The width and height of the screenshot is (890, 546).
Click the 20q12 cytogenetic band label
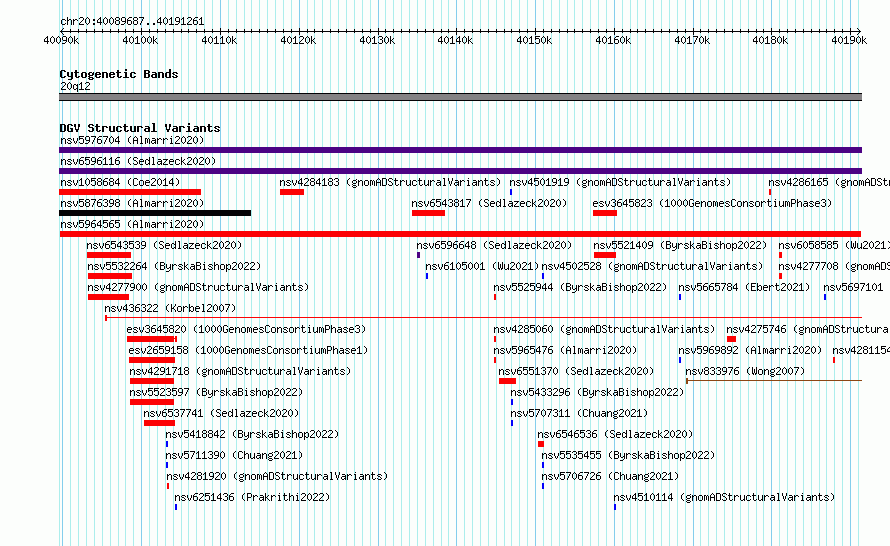click(75, 86)
